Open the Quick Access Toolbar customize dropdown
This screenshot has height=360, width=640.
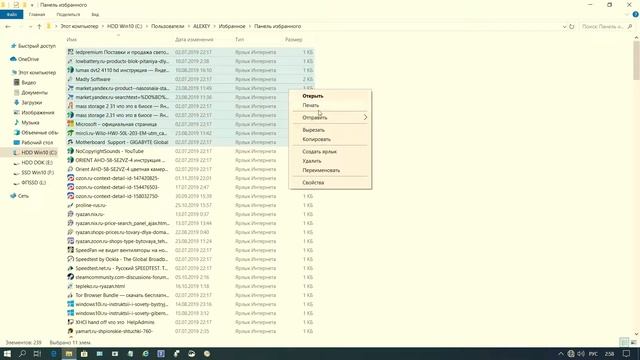click(32, 5)
